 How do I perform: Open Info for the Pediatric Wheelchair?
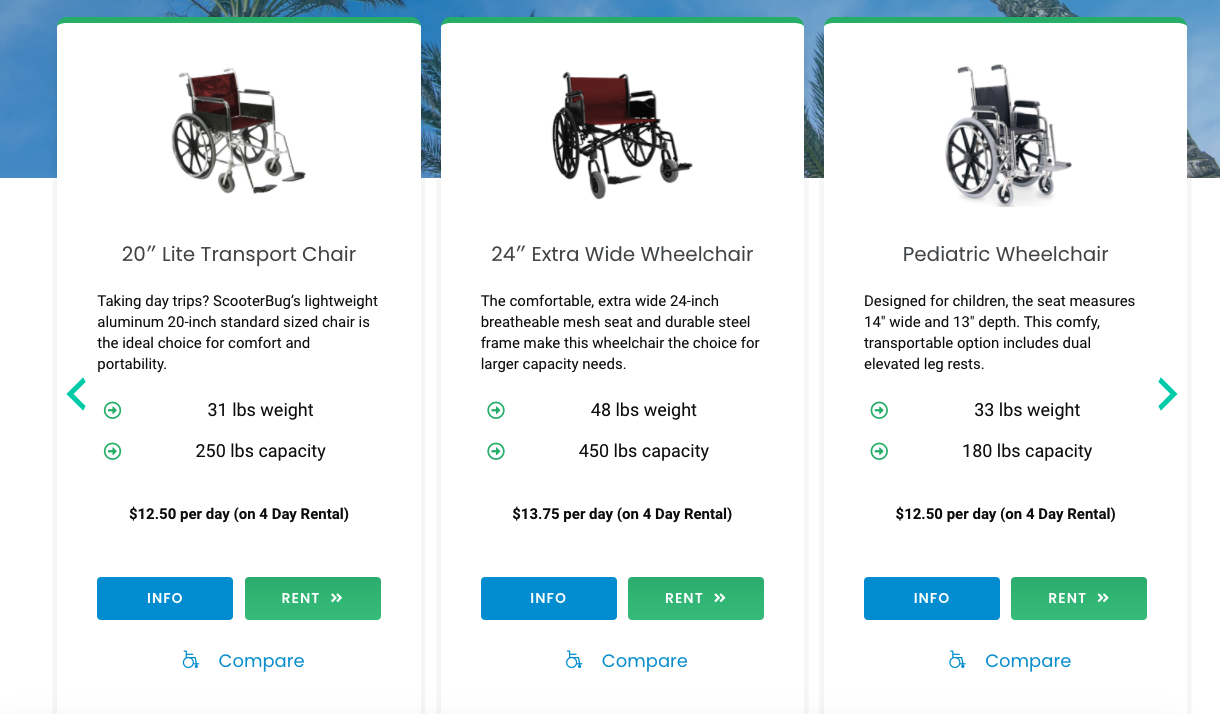[931, 598]
